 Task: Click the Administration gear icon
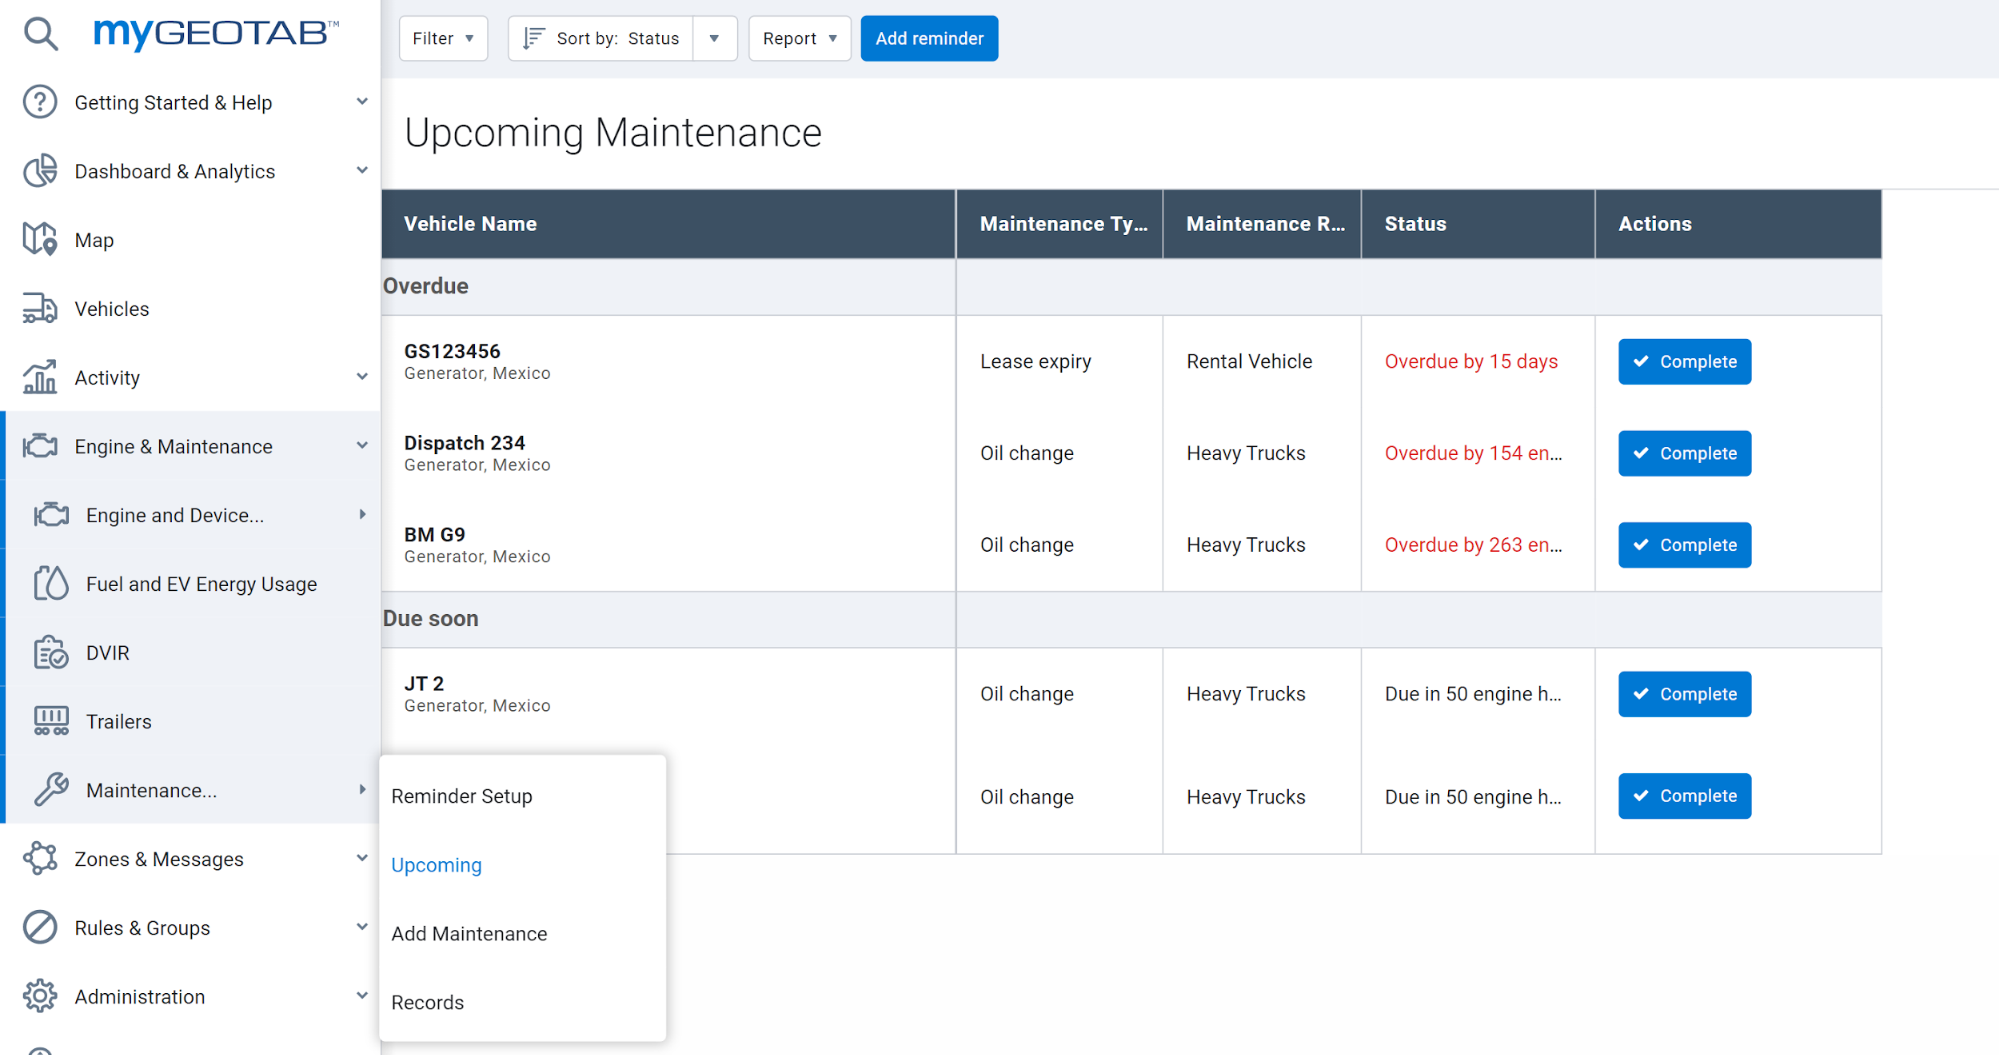(x=40, y=997)
